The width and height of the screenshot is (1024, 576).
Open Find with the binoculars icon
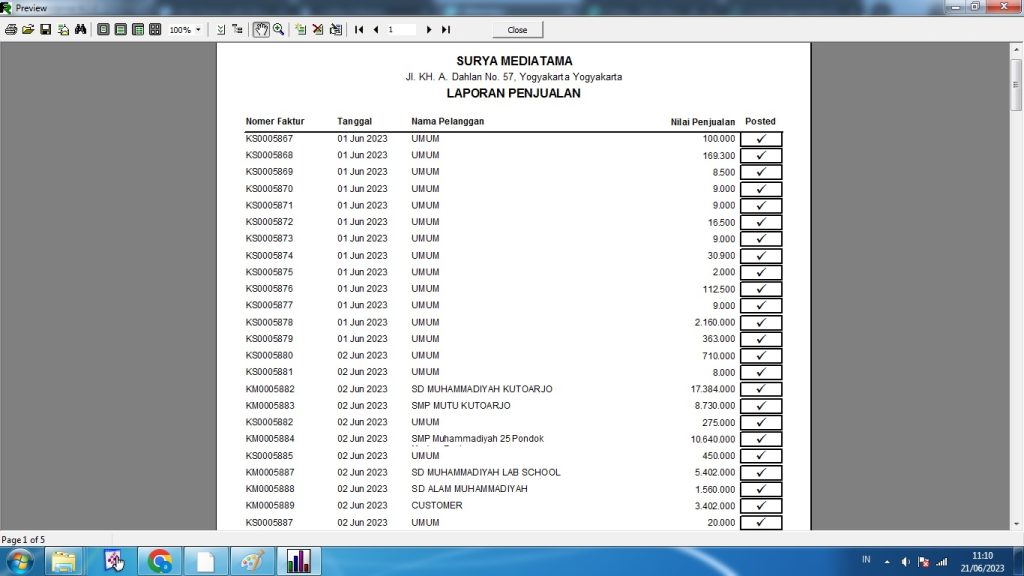(x=80, y=30)
